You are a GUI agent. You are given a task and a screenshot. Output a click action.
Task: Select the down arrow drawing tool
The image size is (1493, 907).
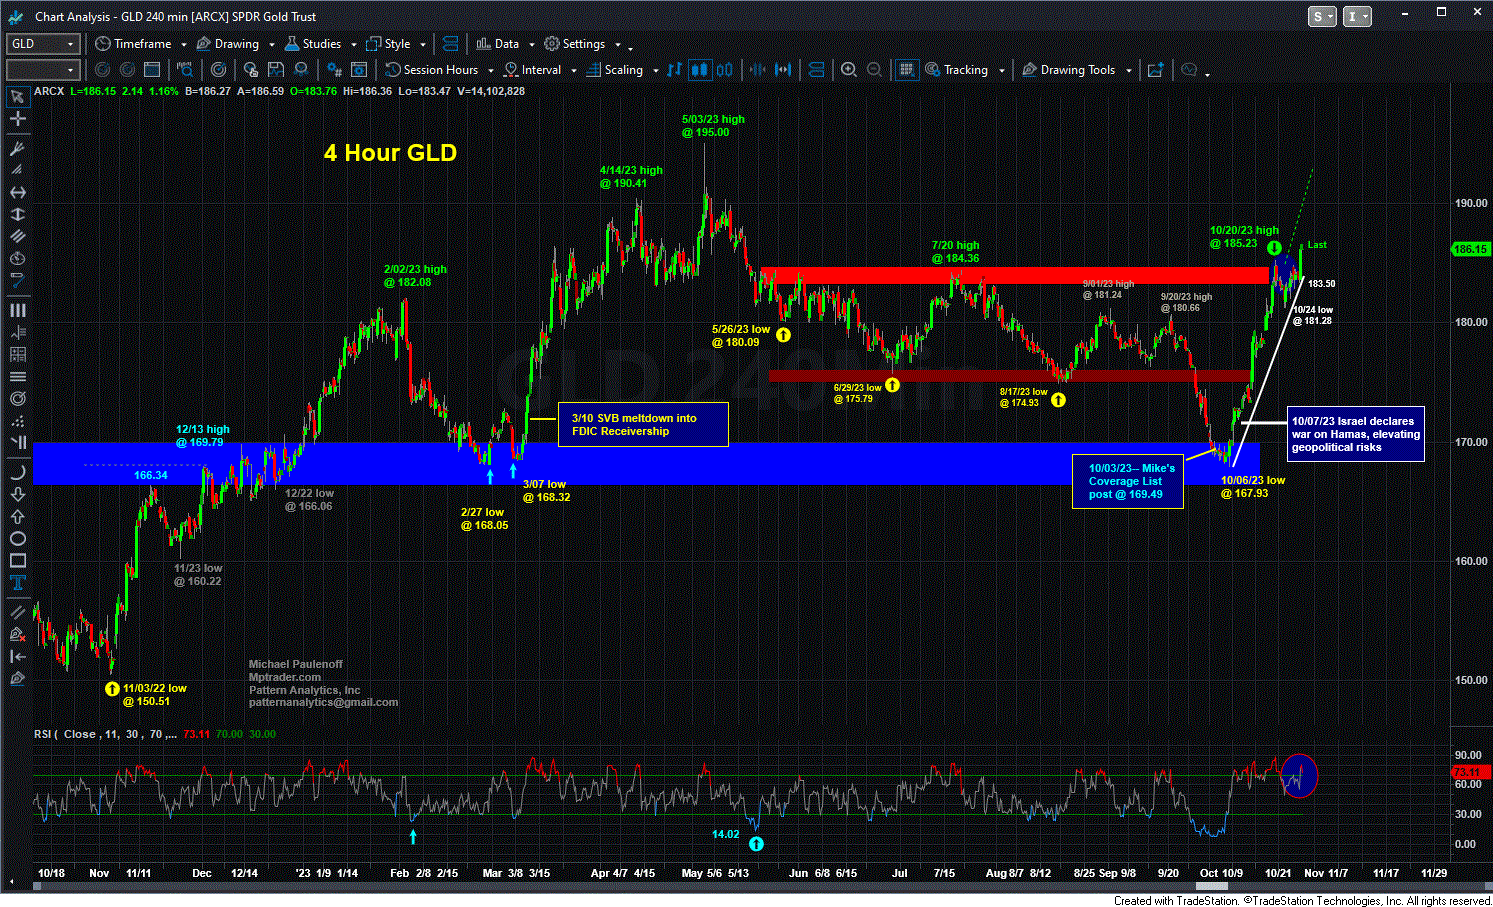[x=17, y=494]
